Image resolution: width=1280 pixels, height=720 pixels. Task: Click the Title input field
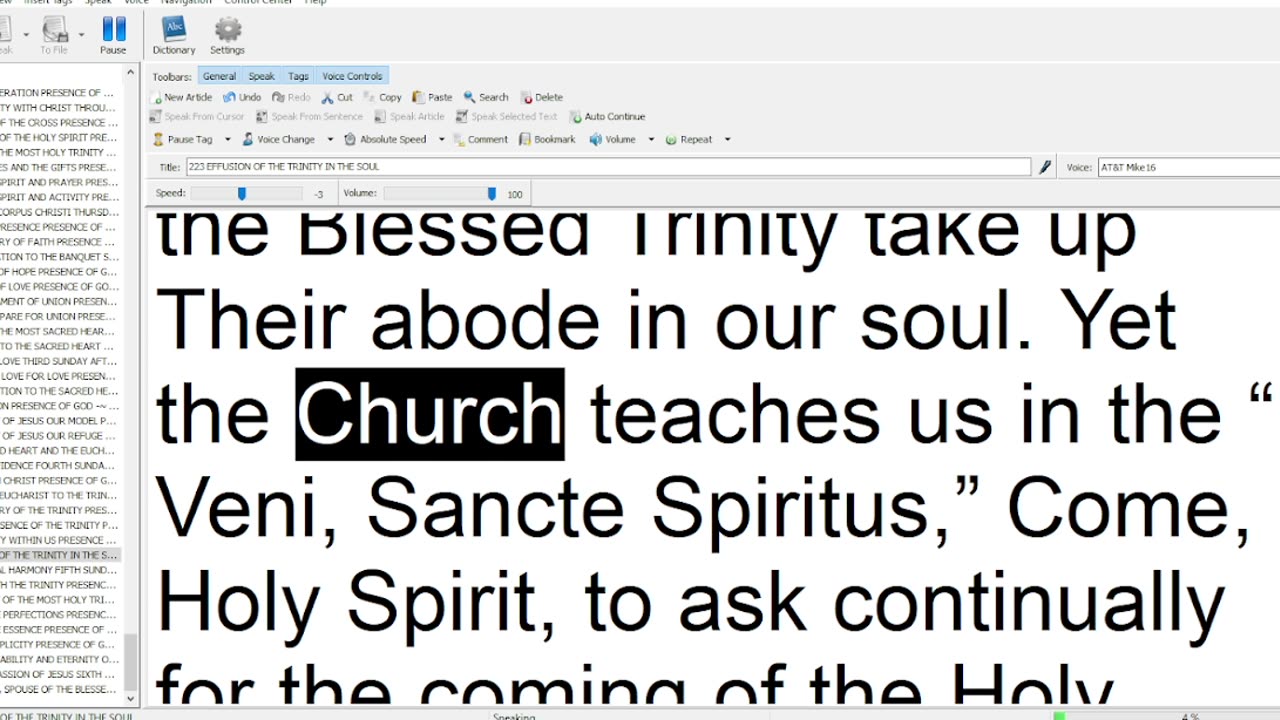point(608,167)
